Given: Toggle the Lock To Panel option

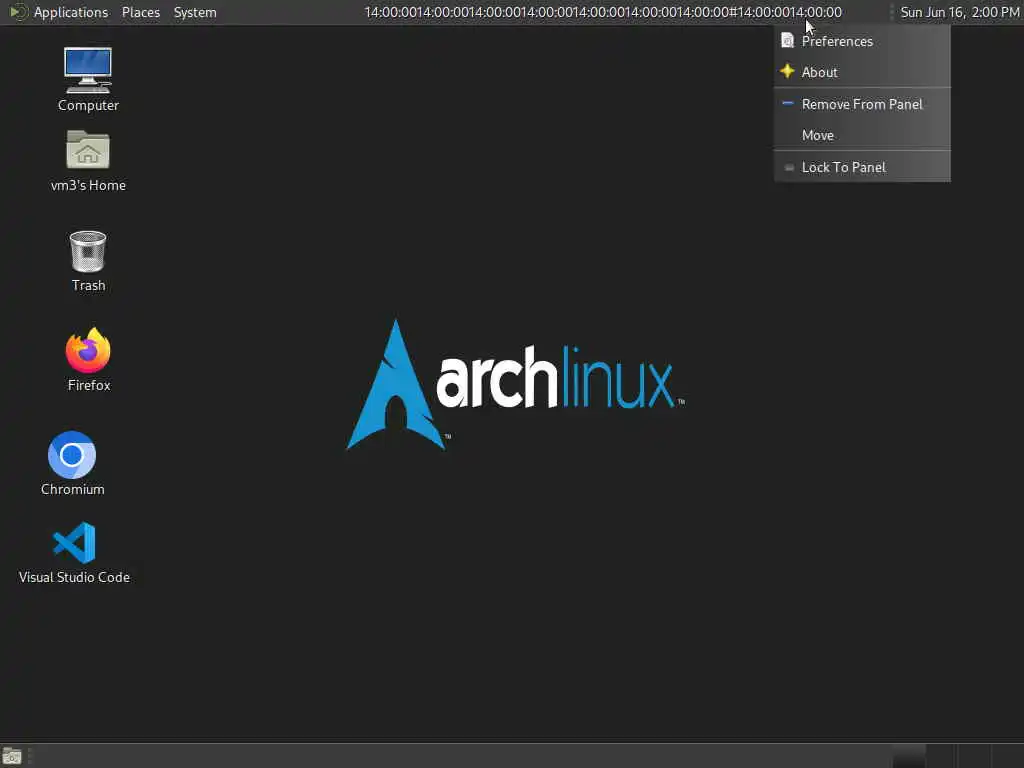Looking at the screenshot, I should click(862, 167).
